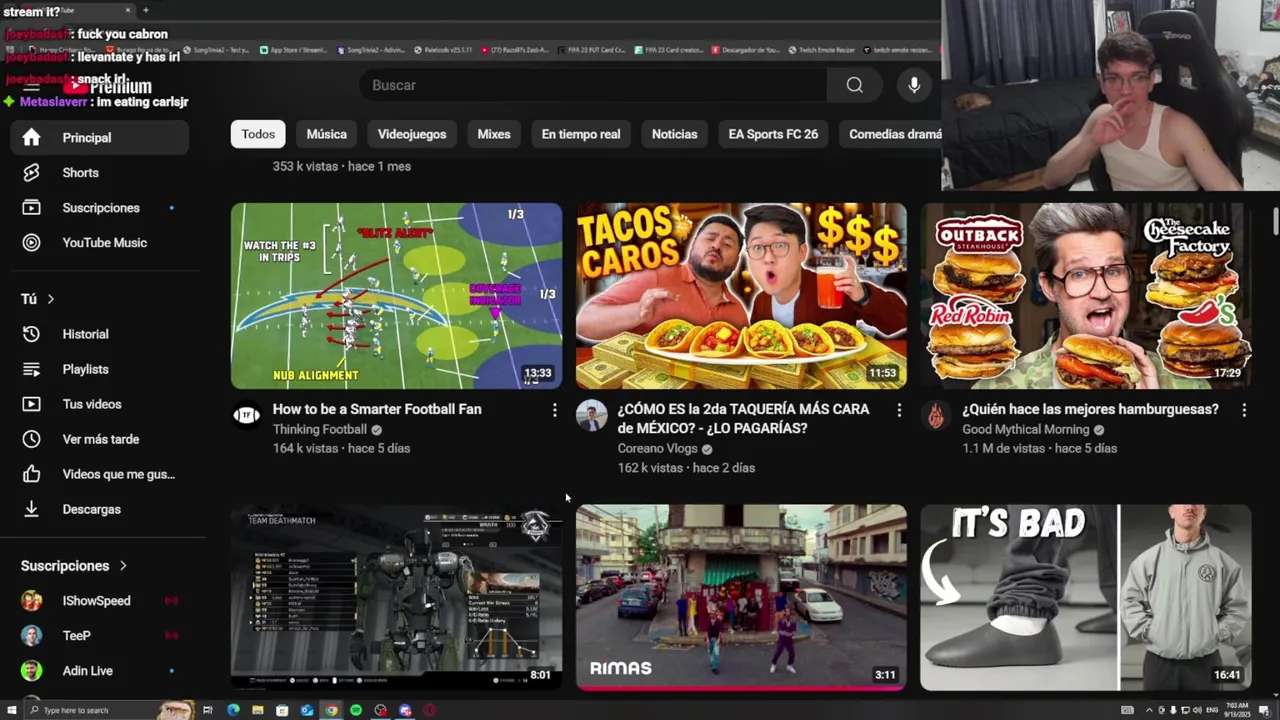This screenshot has height=720, width=1280.
Task: Select the Mixes filter chip
Action: [494, 134]
